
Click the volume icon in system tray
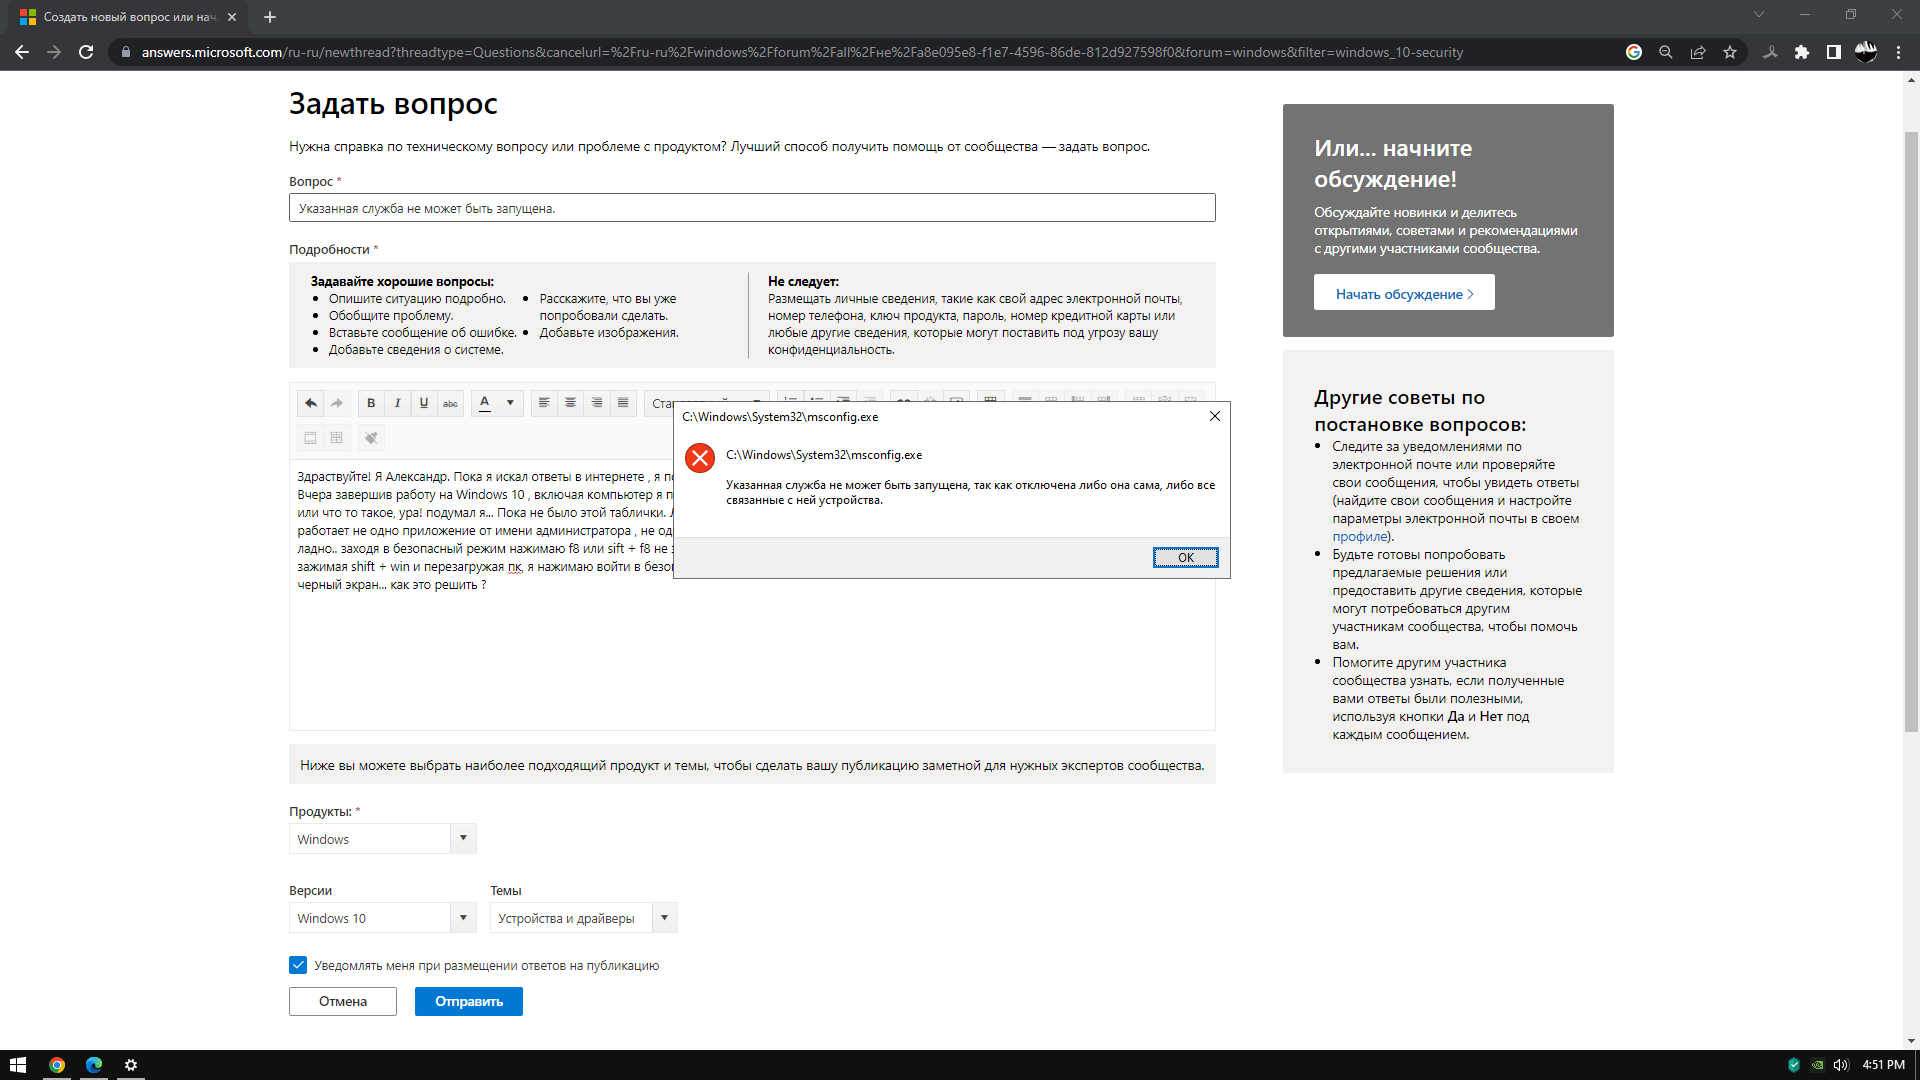(1841, 1065)
